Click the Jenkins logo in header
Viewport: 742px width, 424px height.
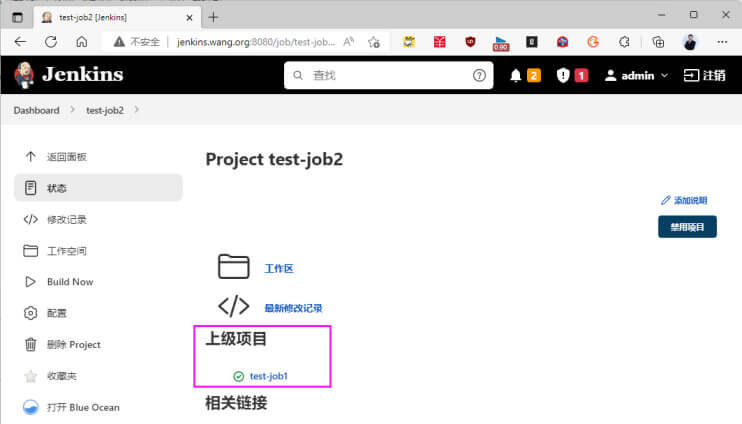(x=69, y=75)
